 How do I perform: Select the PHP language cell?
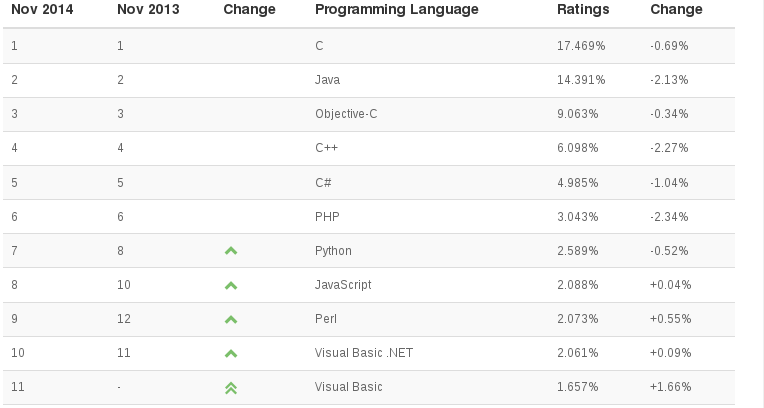327,217
